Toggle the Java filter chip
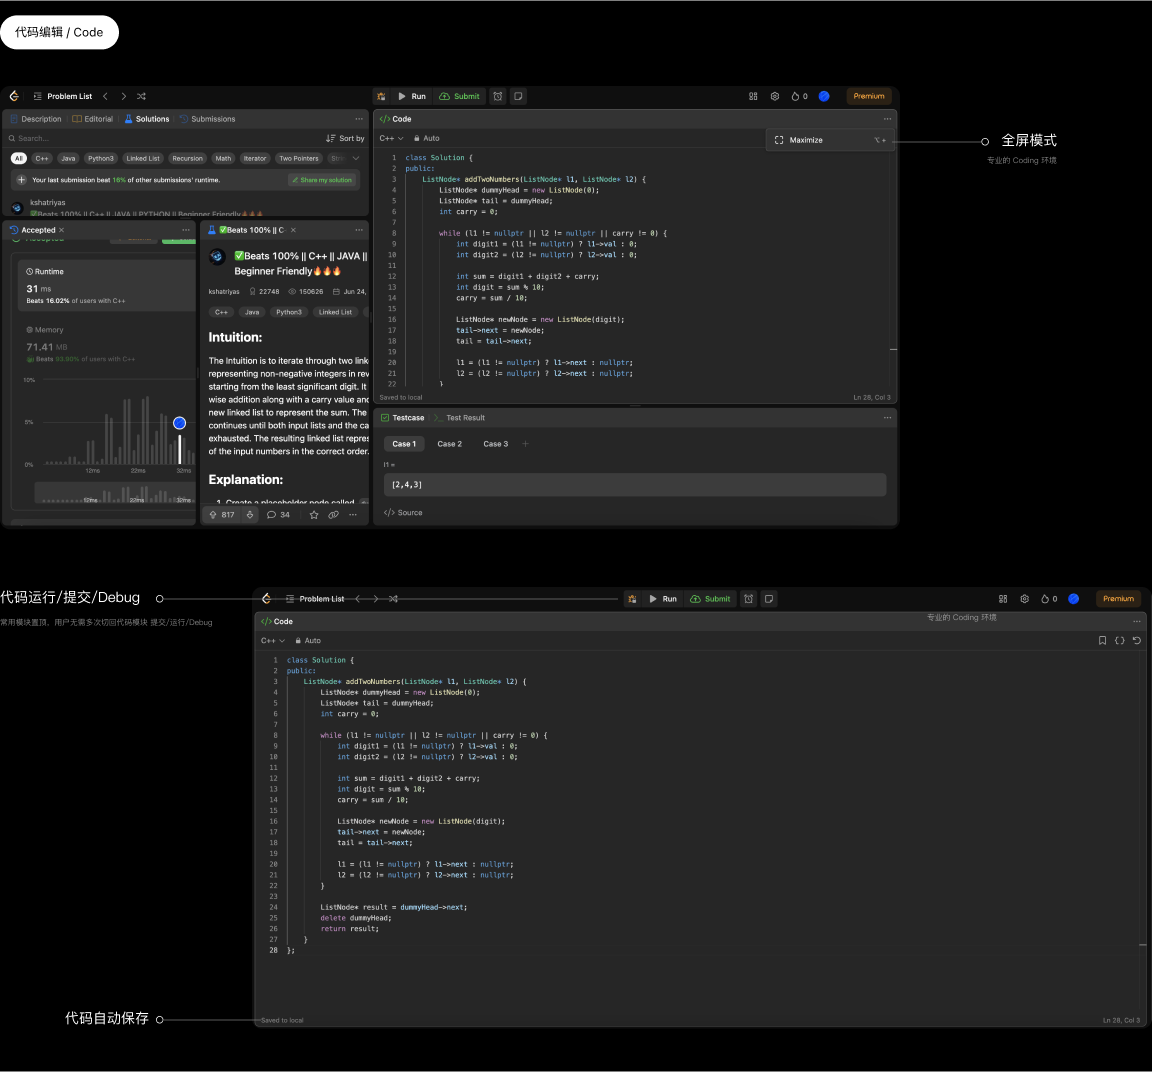Screen dimensions: 1152x1072 click(68, 158)
